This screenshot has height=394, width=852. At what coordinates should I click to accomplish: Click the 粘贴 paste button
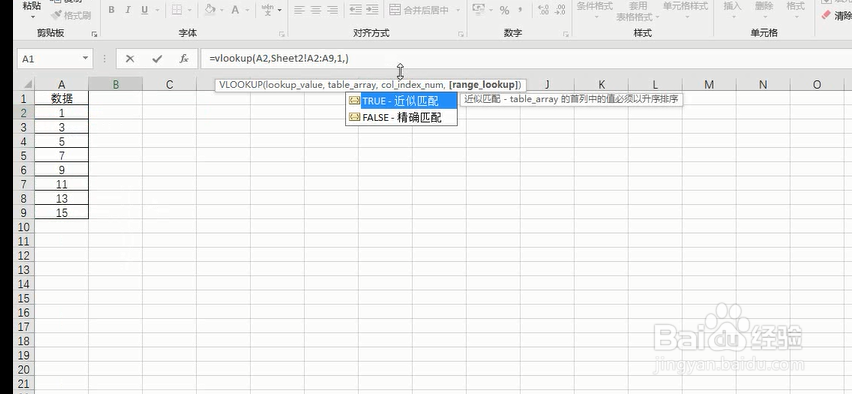point(32,9)
